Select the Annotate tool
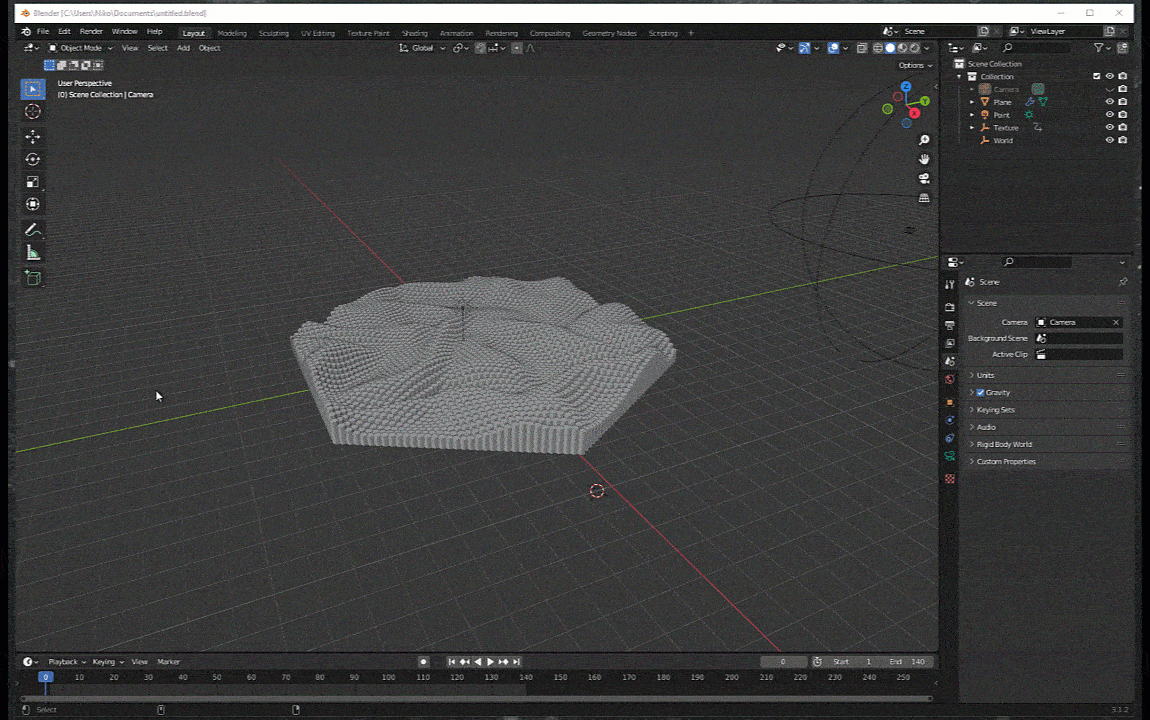 [32, 230]
